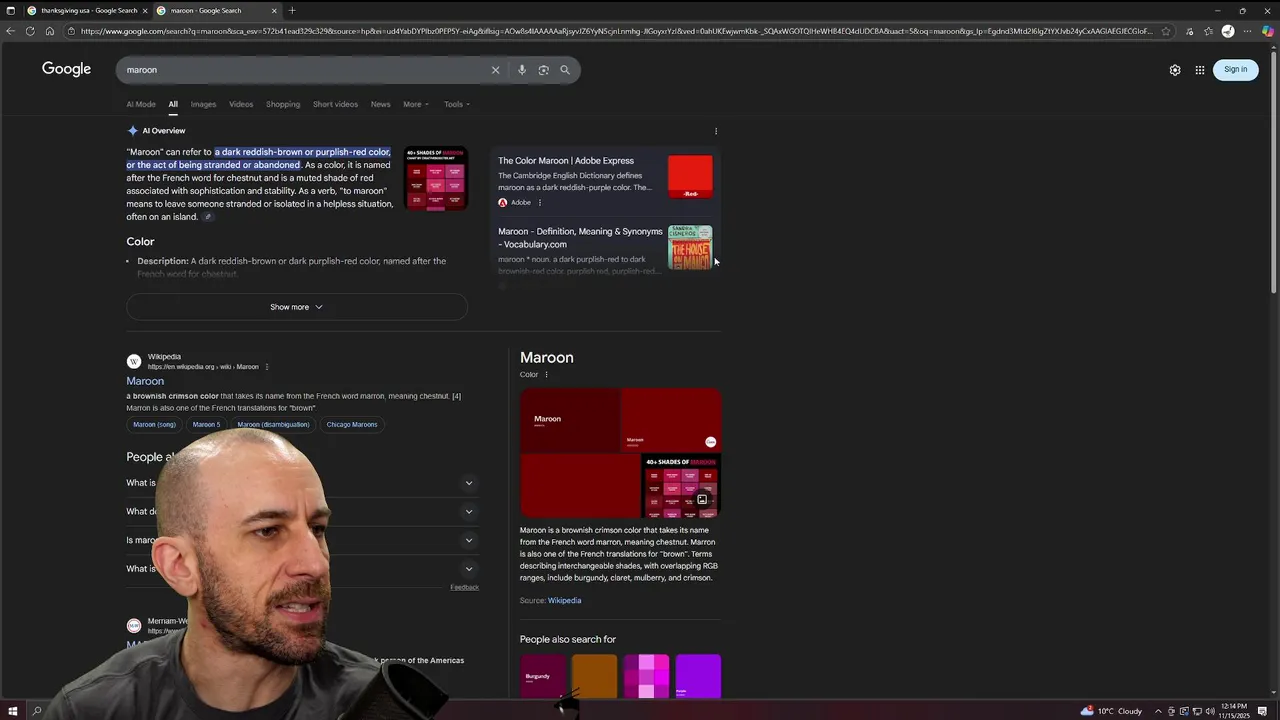Open the Tools dropdown
Viewport: 1280px width, 720px height.
[456, 104]
